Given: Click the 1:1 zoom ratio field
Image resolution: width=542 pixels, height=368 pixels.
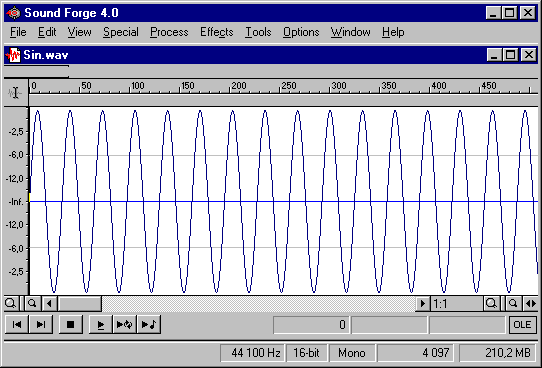Looking at the screenshot, I should point(457,304).
